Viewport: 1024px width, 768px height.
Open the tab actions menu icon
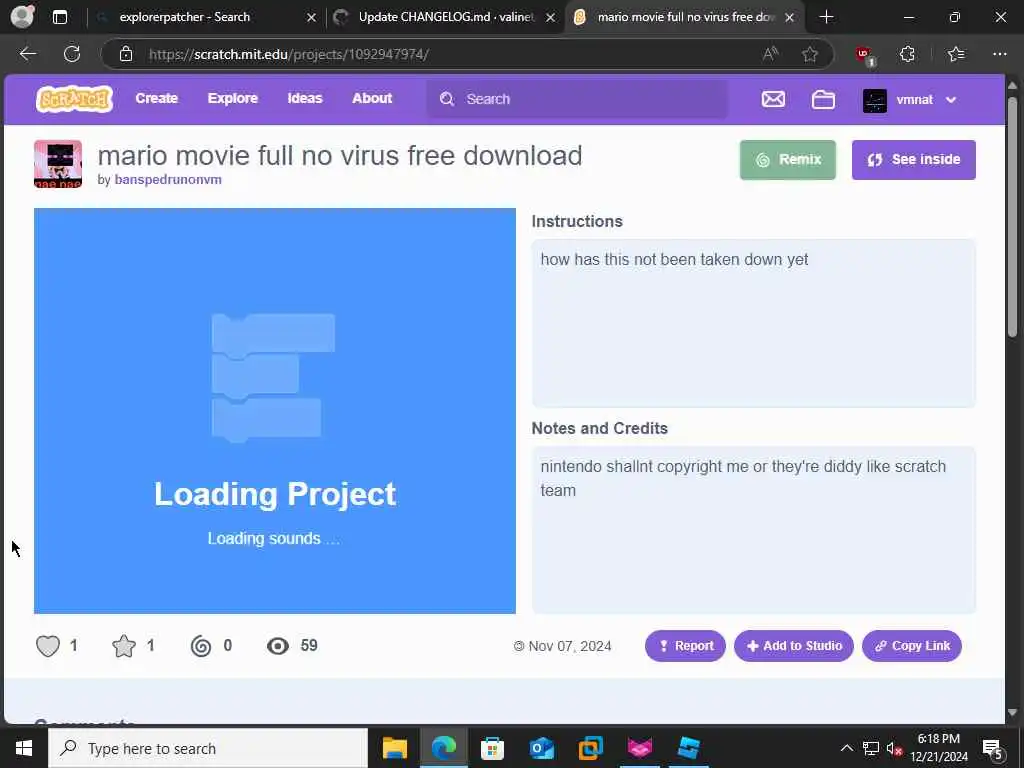point(60,17)
